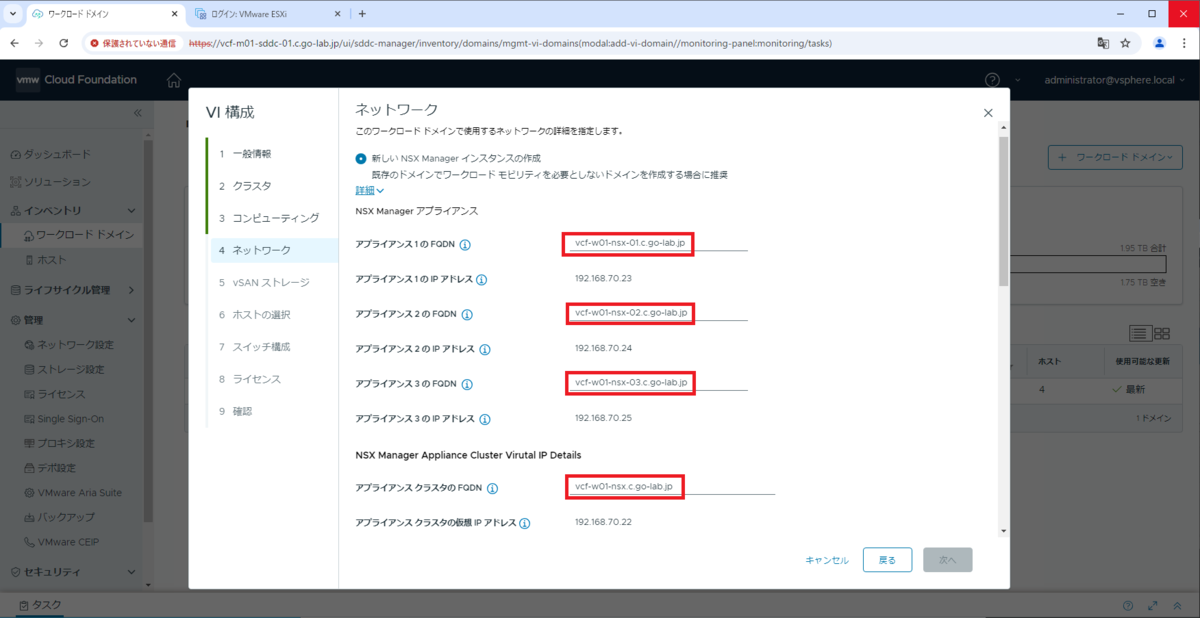
Task: Show info for アプライアンス 1 の IP アドレス
Action: pos(481,280)
